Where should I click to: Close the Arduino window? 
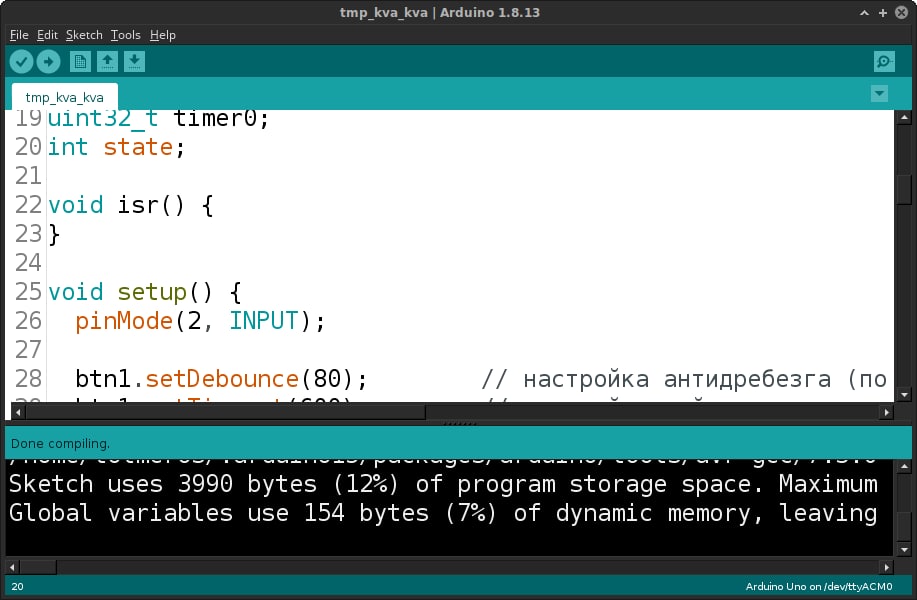[901, 12]
